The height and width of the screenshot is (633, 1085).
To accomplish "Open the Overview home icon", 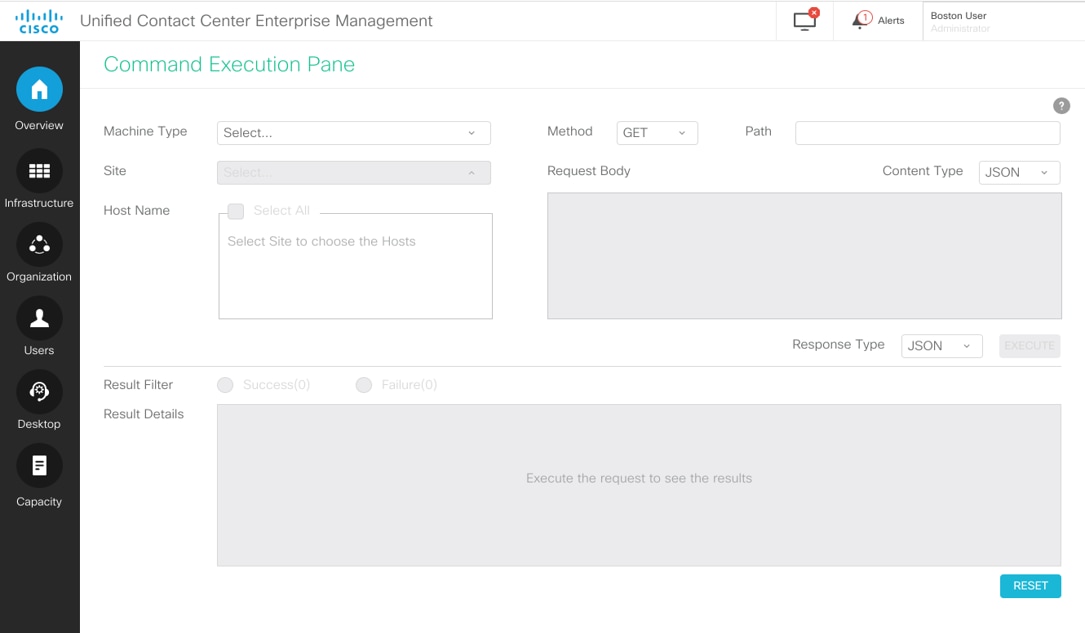I will click(x=39, y=91).
